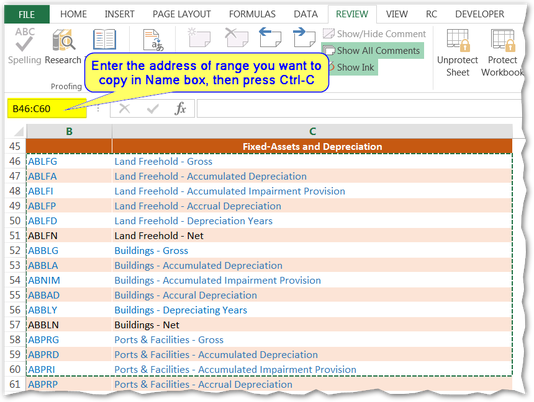
Task: Click the Unprotect Sheet button
Action: tap(457, 53)
